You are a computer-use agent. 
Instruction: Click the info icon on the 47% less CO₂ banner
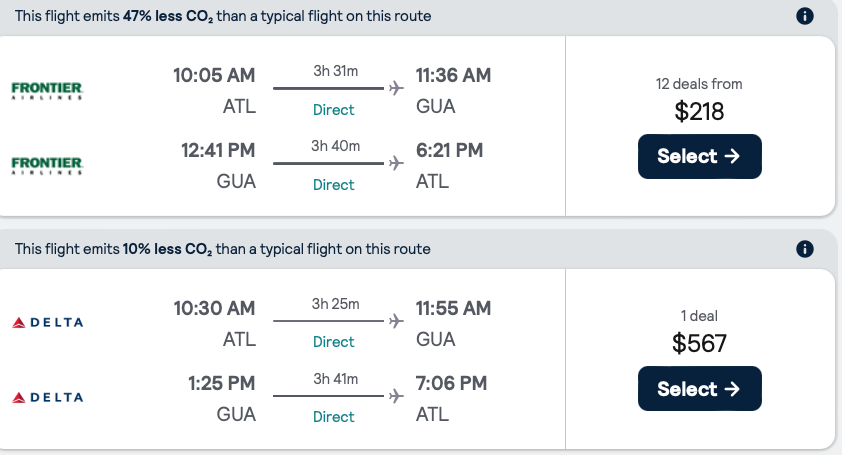tap(805, 16)
